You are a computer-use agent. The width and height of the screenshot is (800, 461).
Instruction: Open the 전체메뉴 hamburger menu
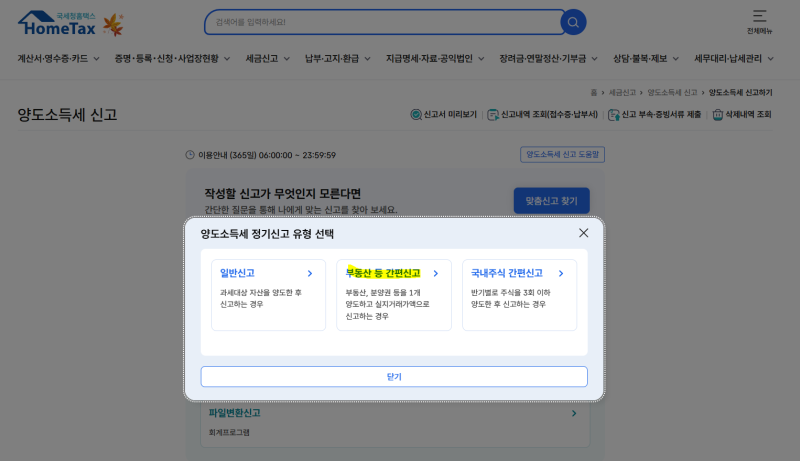759,22
